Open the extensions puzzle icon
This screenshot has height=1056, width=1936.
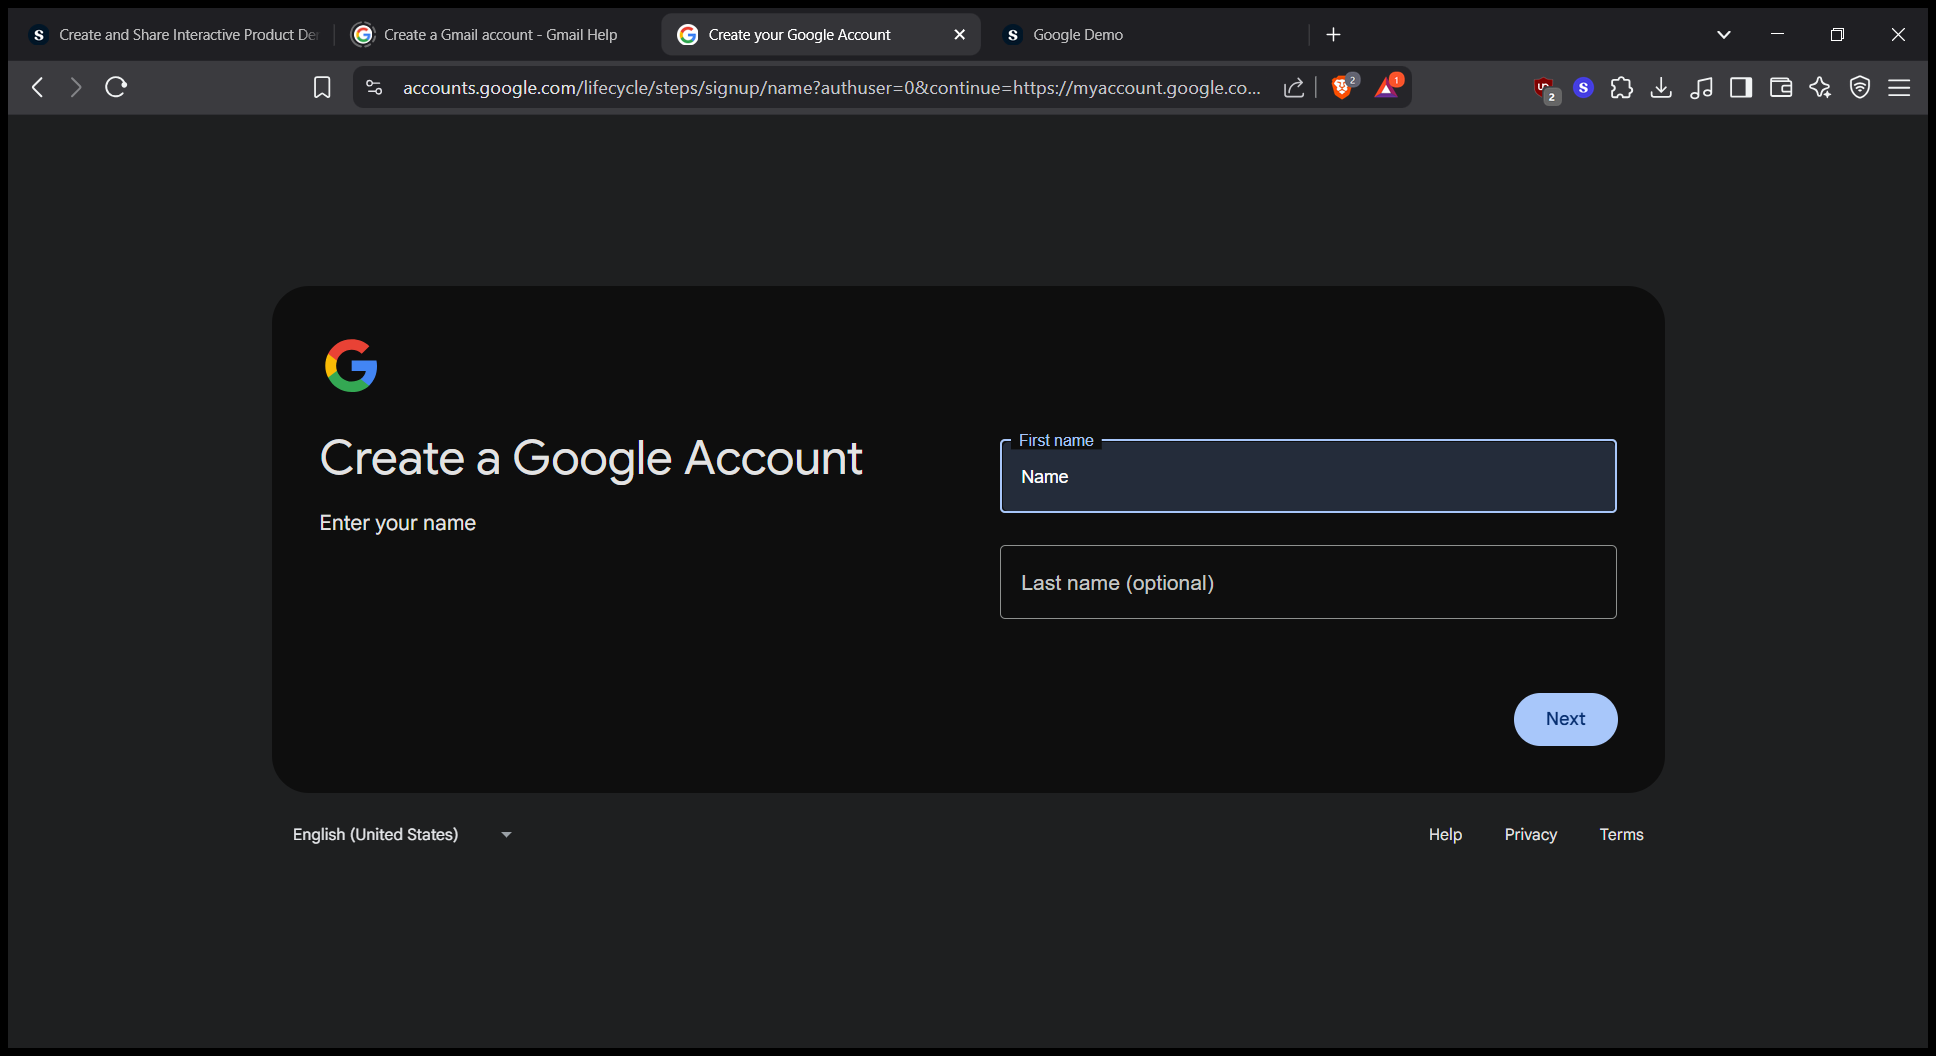pyautogui.click(x=1622, y=88)
